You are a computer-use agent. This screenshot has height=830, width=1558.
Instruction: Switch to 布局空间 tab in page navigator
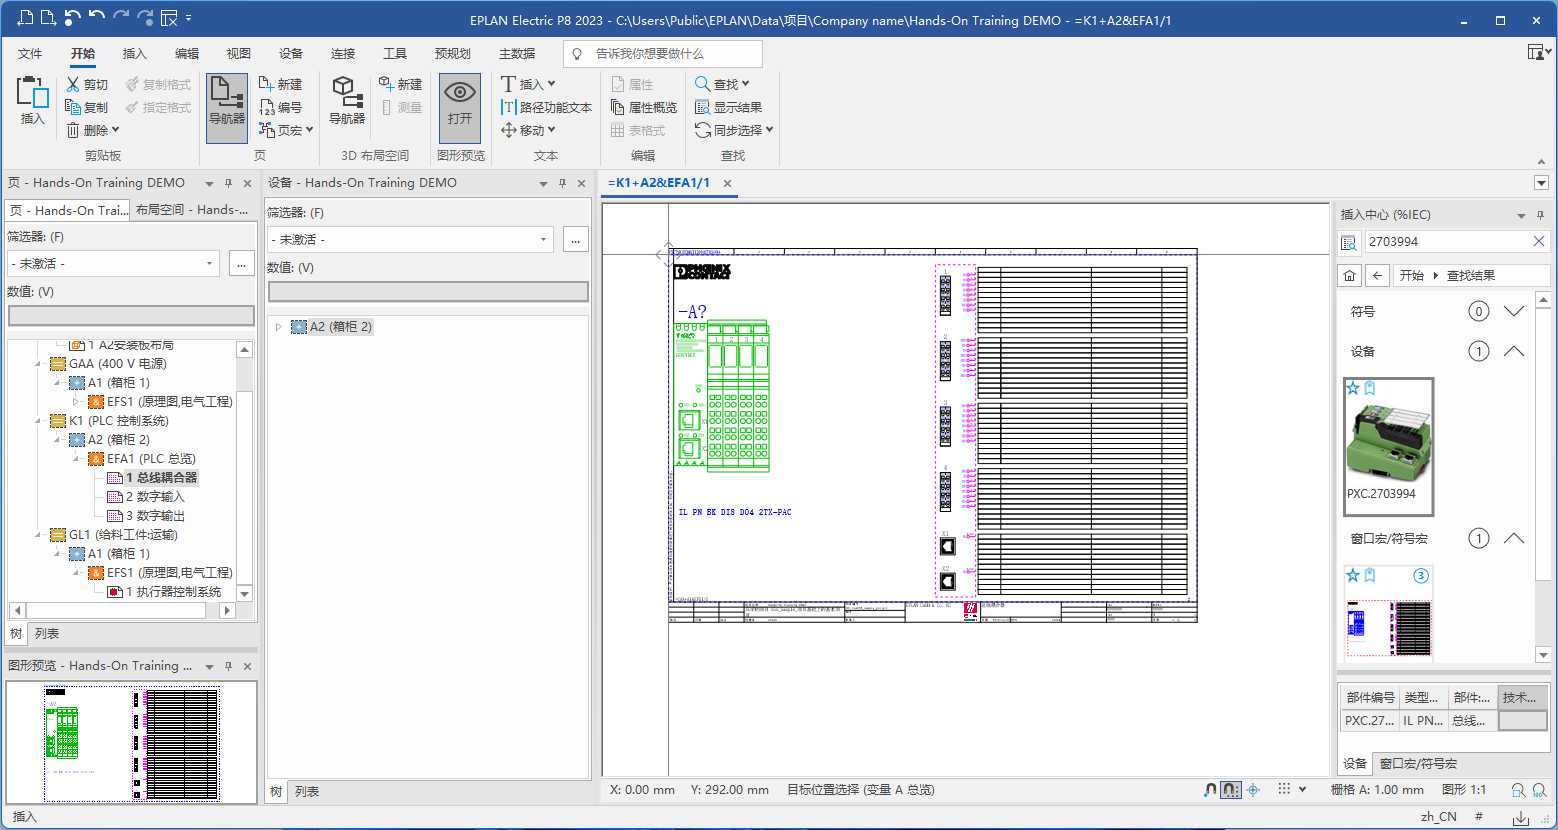click(x=191, y=210)
